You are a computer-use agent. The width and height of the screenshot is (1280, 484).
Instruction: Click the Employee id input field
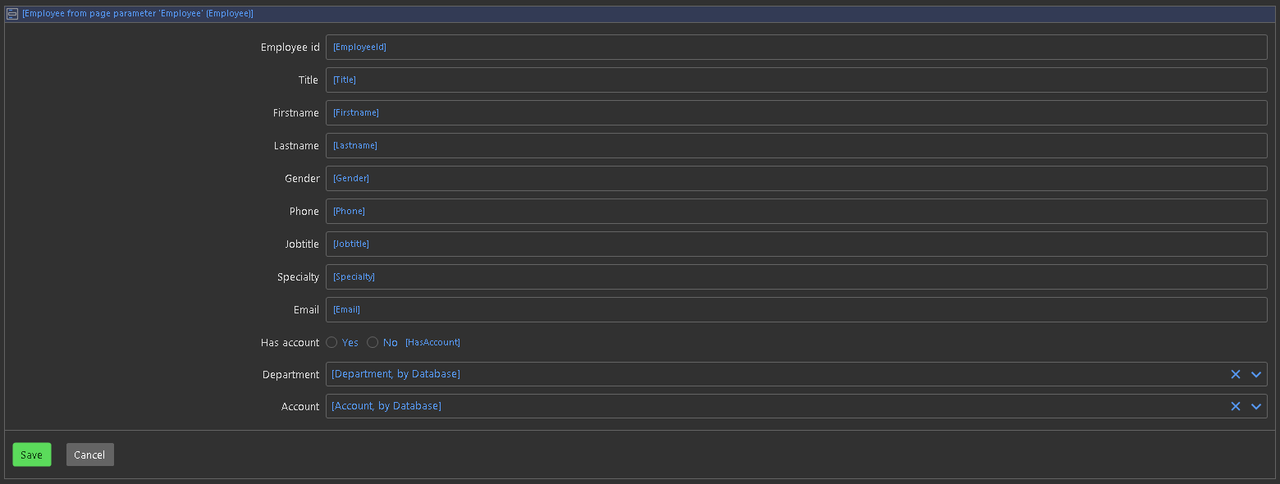click(x=796, y=47)
